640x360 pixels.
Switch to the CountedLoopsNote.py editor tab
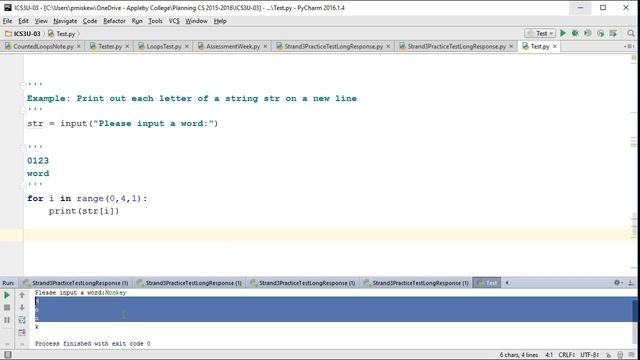click(x=43, y=46)
